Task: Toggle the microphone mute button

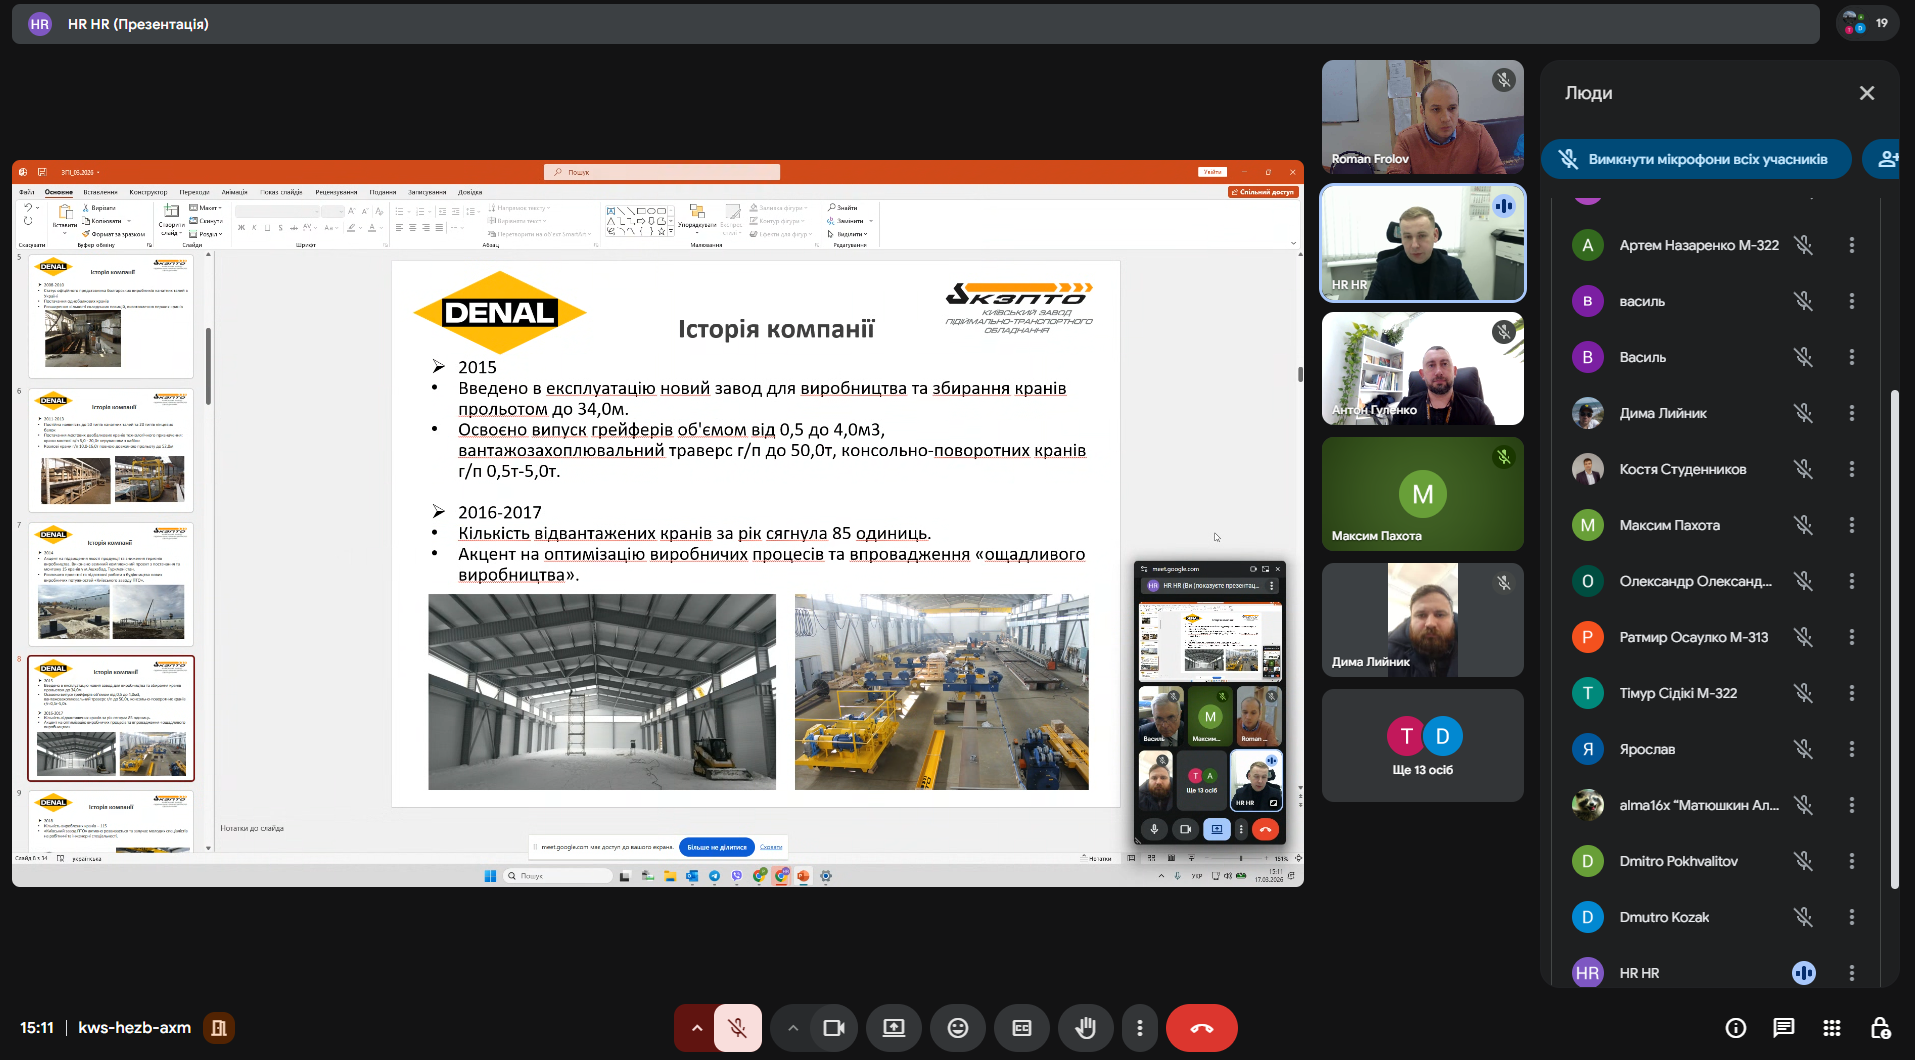Action: 738,1028
